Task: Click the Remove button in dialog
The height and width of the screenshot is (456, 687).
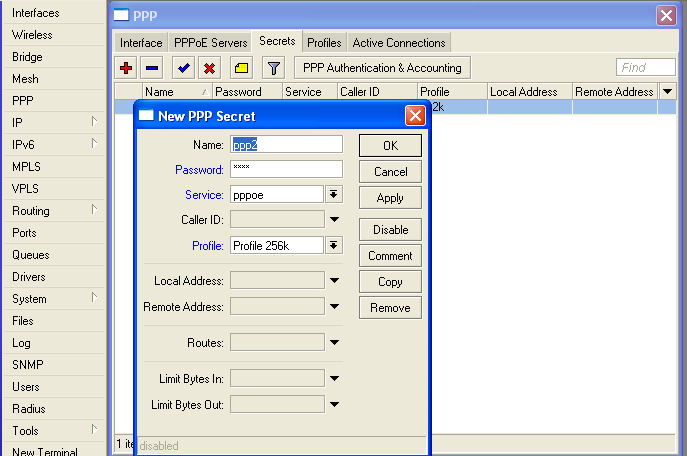Action: point(390,308)
